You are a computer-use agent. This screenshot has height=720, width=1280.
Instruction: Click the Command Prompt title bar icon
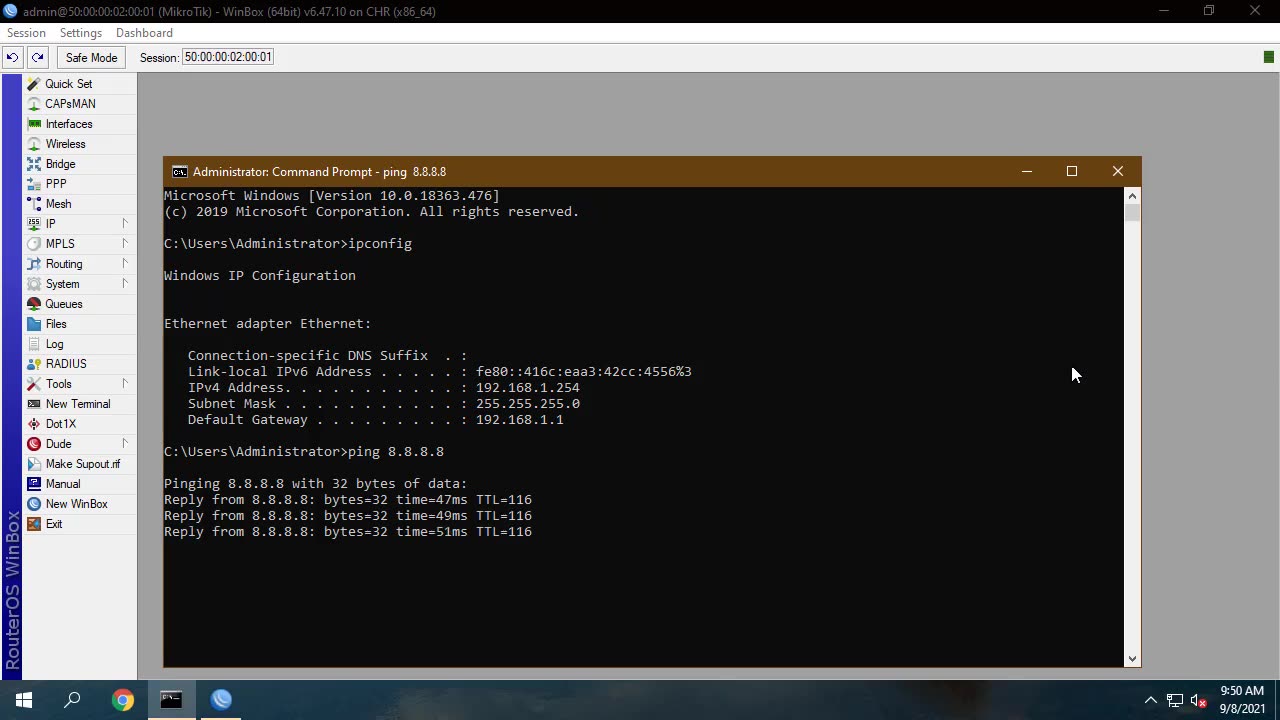179,172
